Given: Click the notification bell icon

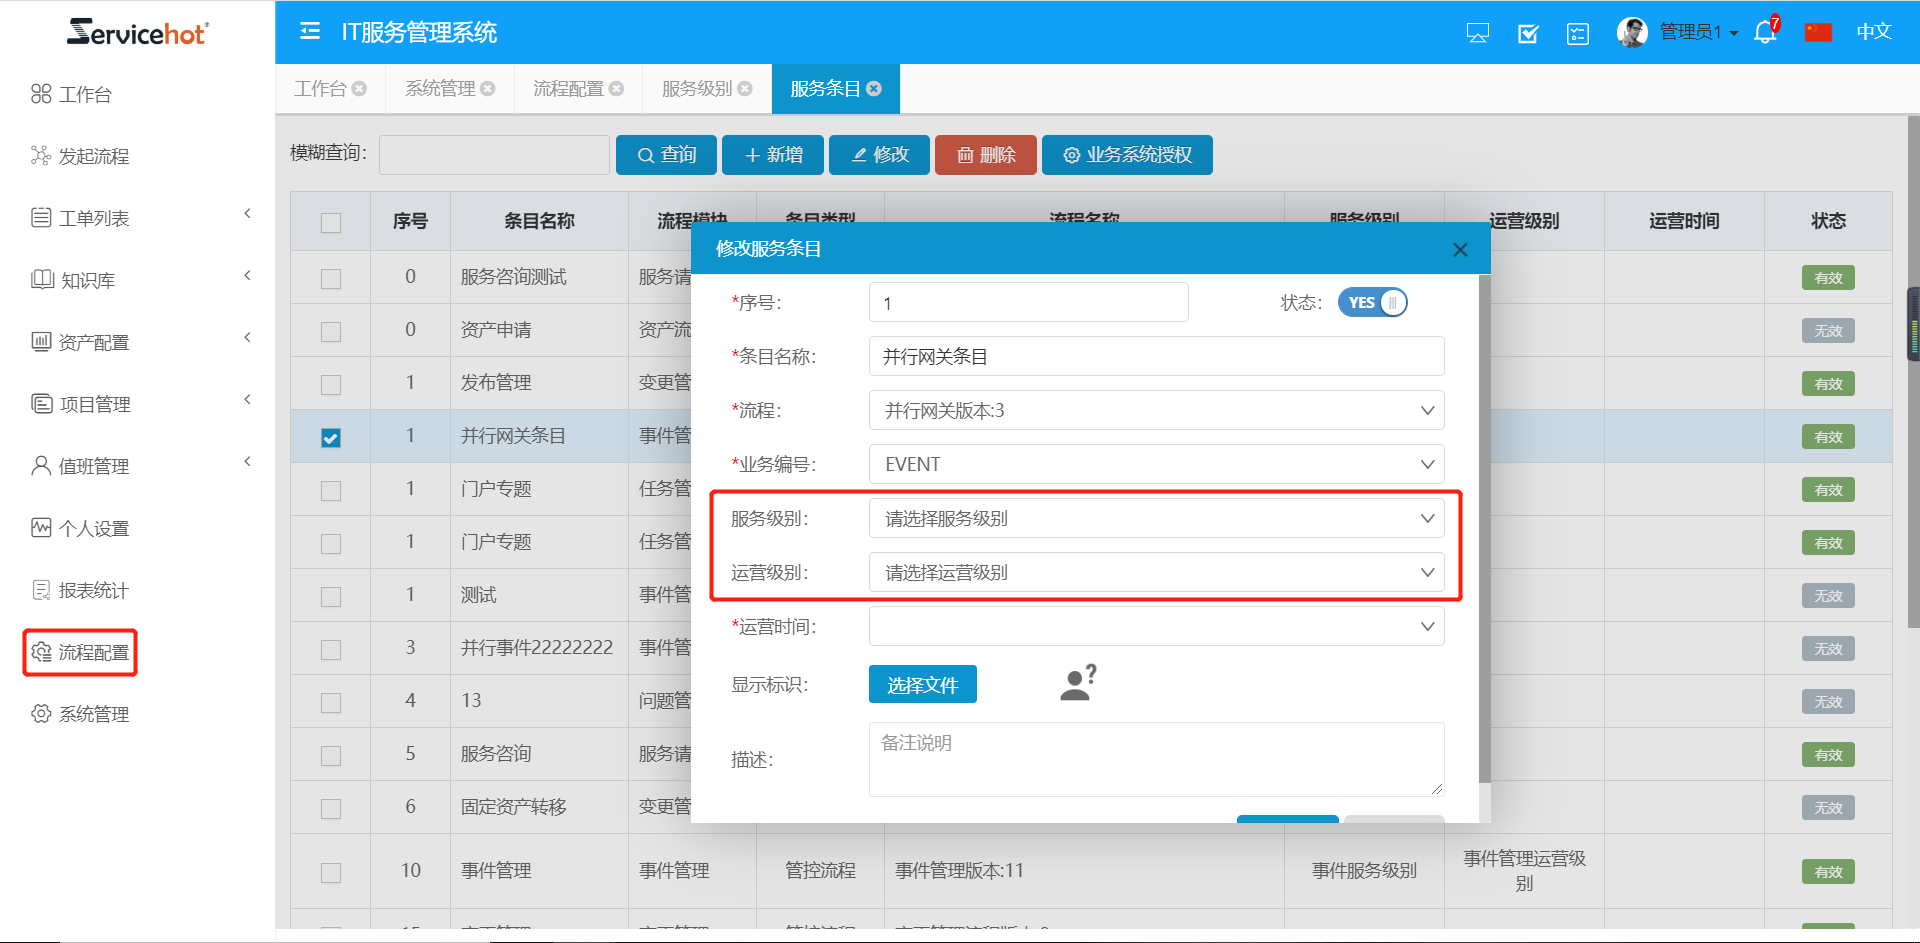Looking at the screenshot, I should tap(1765, 32).
